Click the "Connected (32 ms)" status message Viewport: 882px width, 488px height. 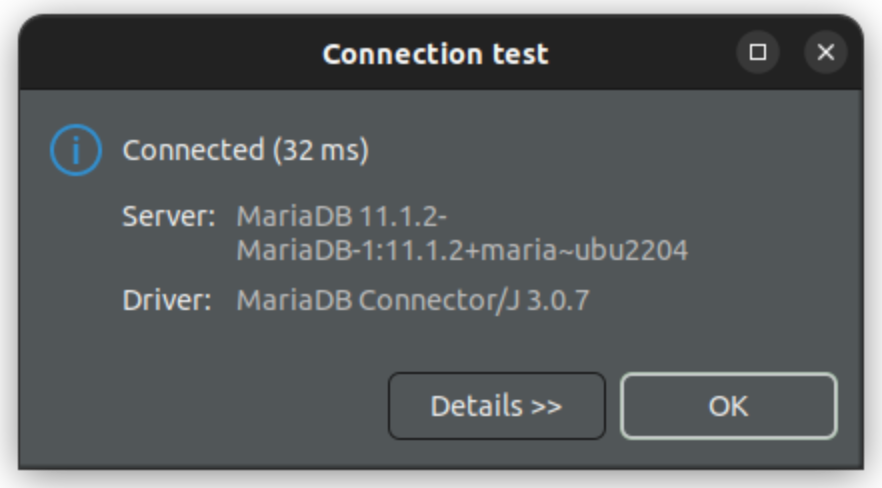[246, 151]
